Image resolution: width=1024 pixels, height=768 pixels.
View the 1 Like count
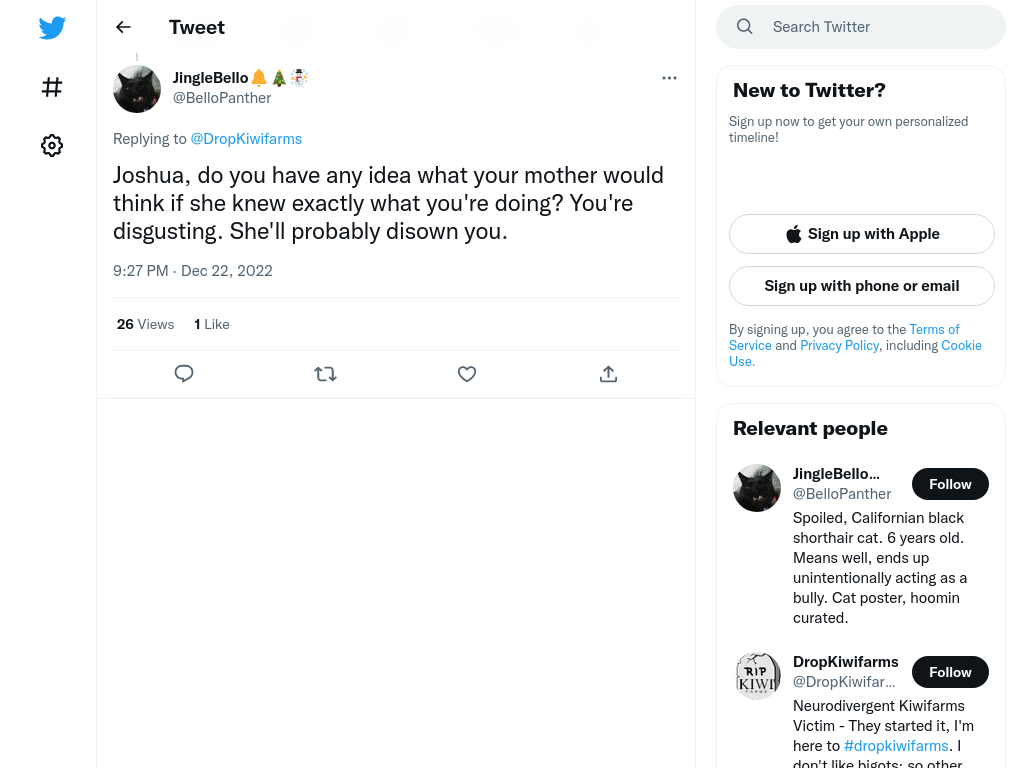coord(212,325)
